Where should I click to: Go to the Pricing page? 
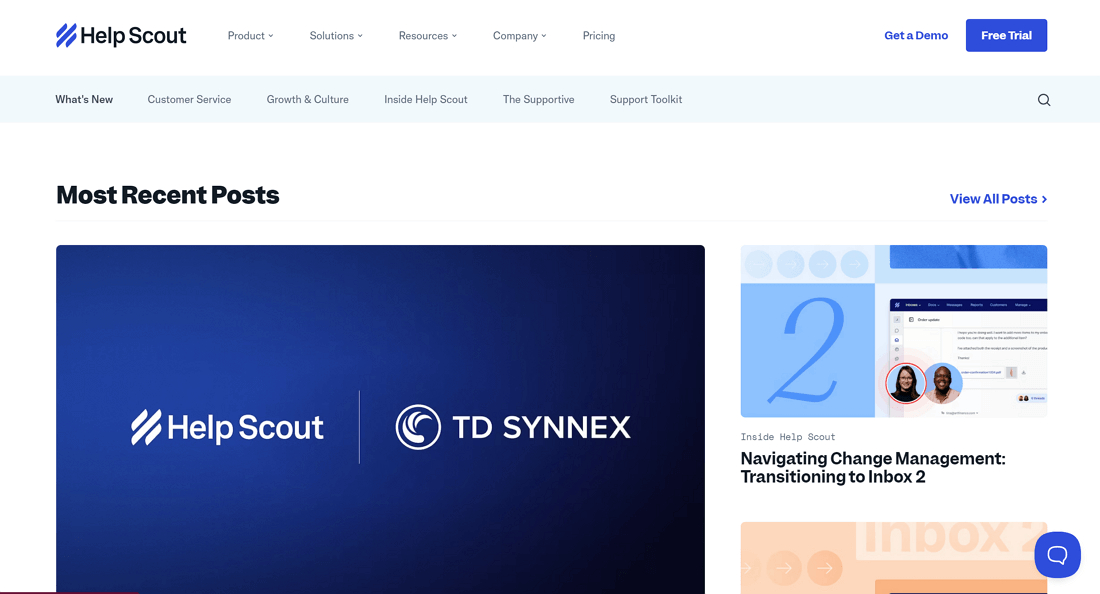598,36
